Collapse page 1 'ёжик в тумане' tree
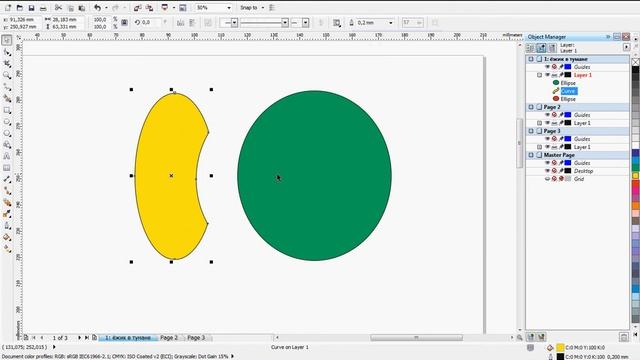640x360 pixels. click(531, 59)
